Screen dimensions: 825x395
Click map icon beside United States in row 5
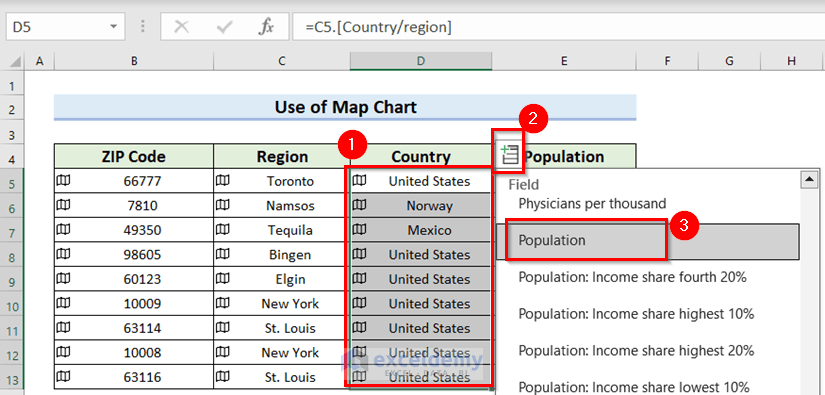pos(359,181)
